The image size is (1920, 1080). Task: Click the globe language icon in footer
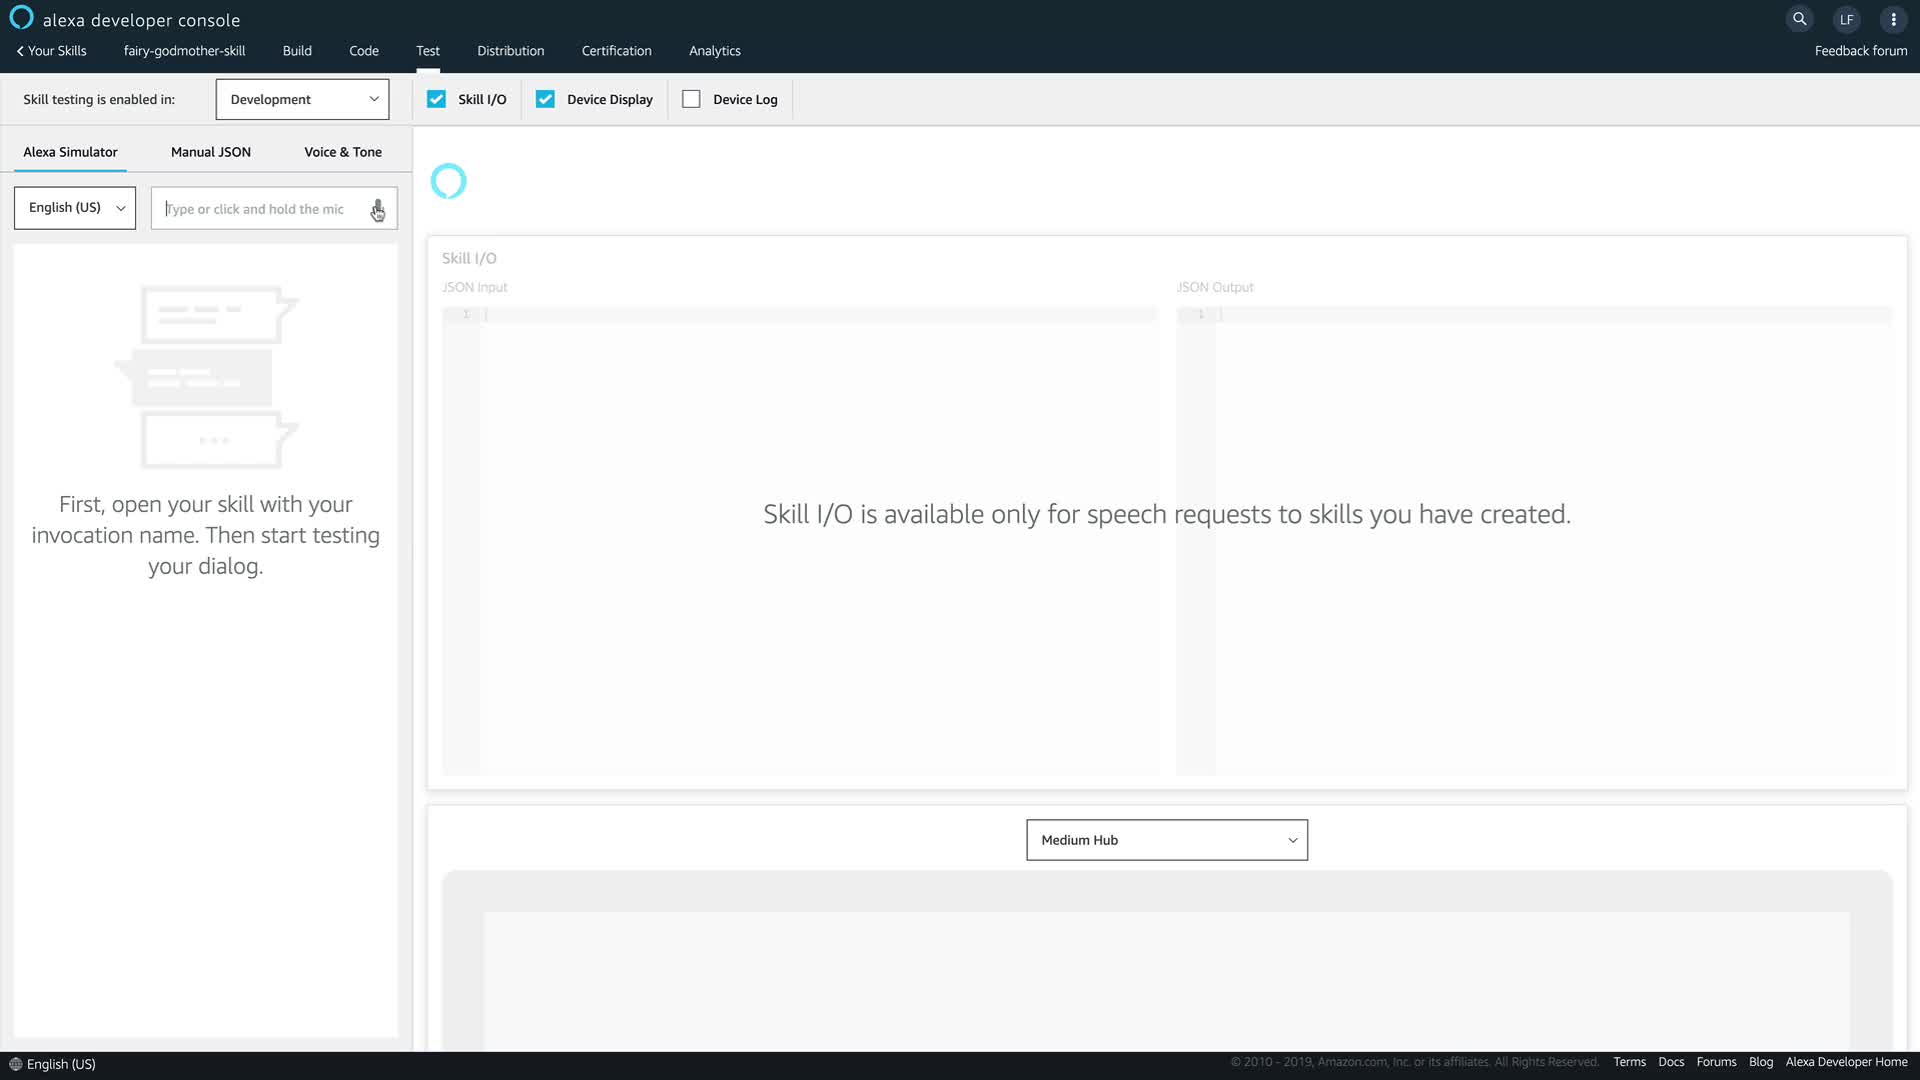(15, 1064)
